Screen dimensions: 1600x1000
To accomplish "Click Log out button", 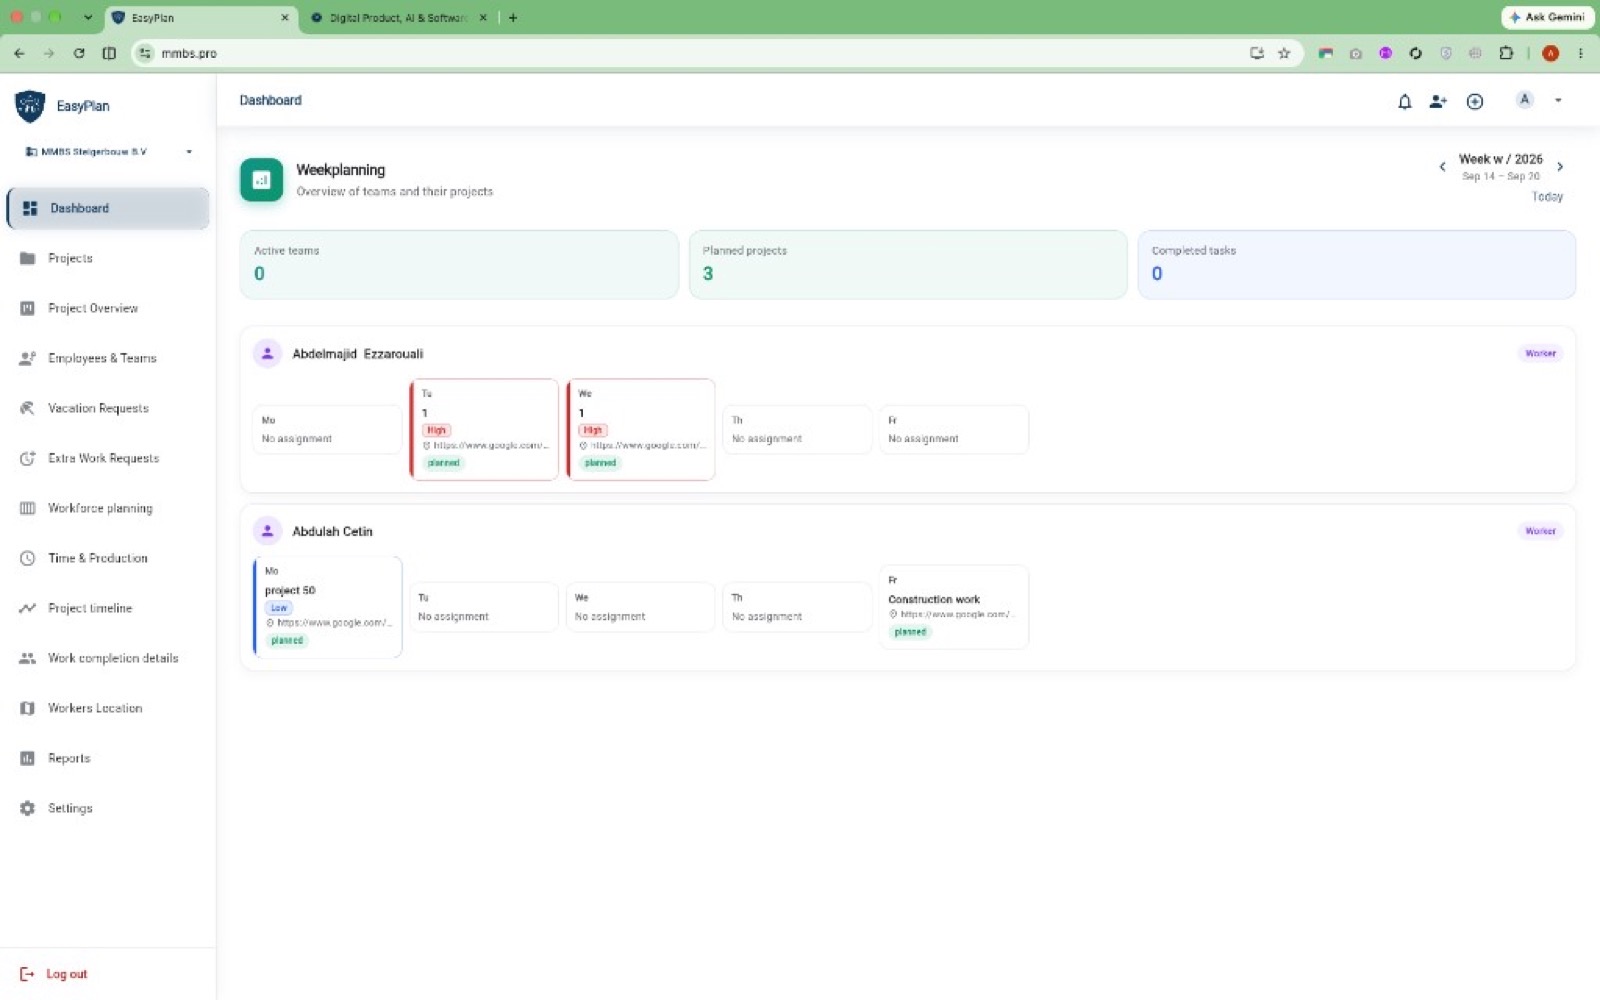I will (54, 974).
